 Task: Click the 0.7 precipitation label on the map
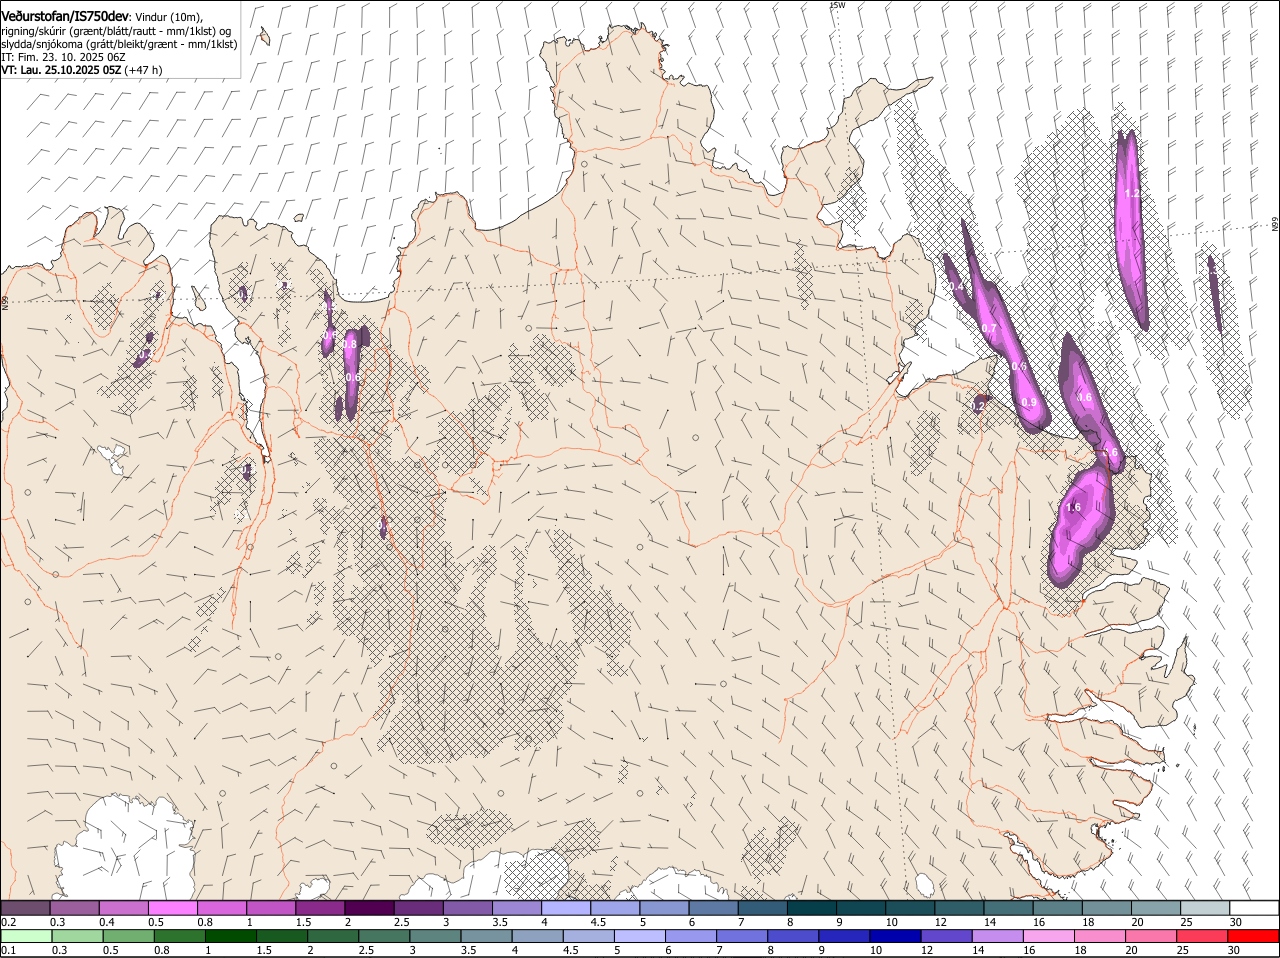[989, 328]
